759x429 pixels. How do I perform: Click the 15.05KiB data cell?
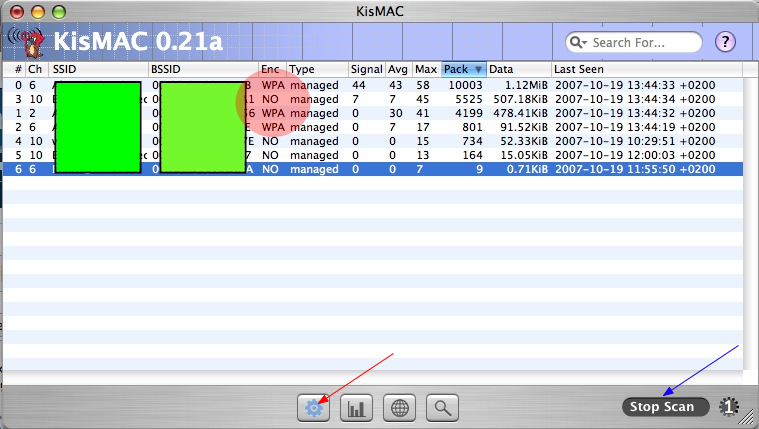tap(524, 155)
